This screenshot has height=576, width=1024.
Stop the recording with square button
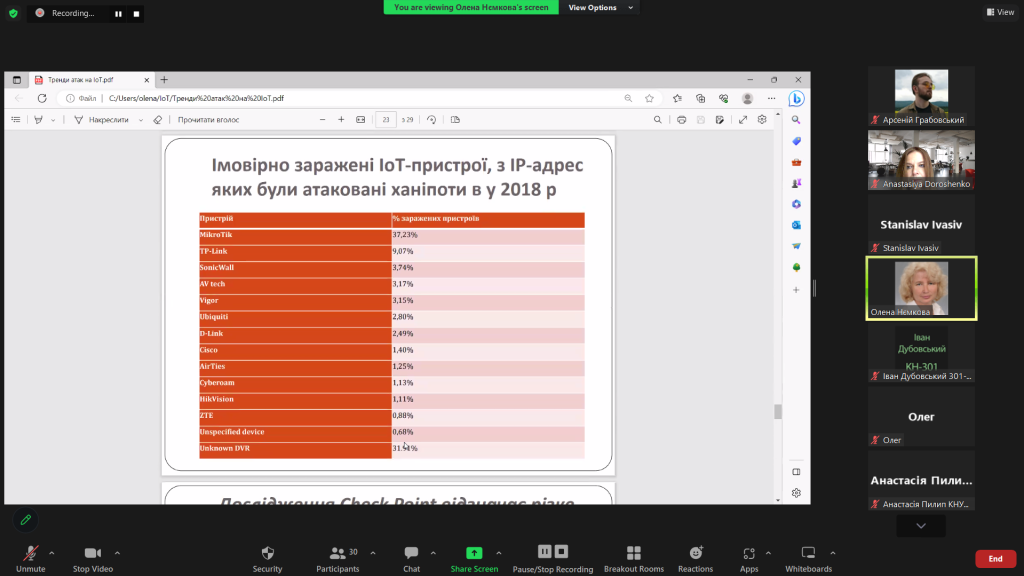point(136,14)
